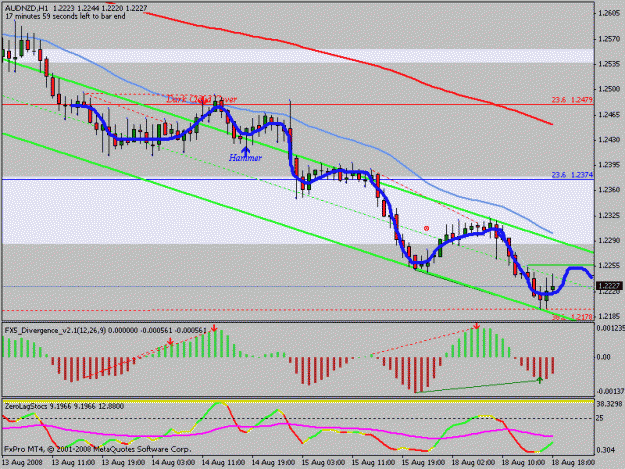625x469 pixels.
Task: Click the green up arrow in divergence panel
Action: point(540,380)
